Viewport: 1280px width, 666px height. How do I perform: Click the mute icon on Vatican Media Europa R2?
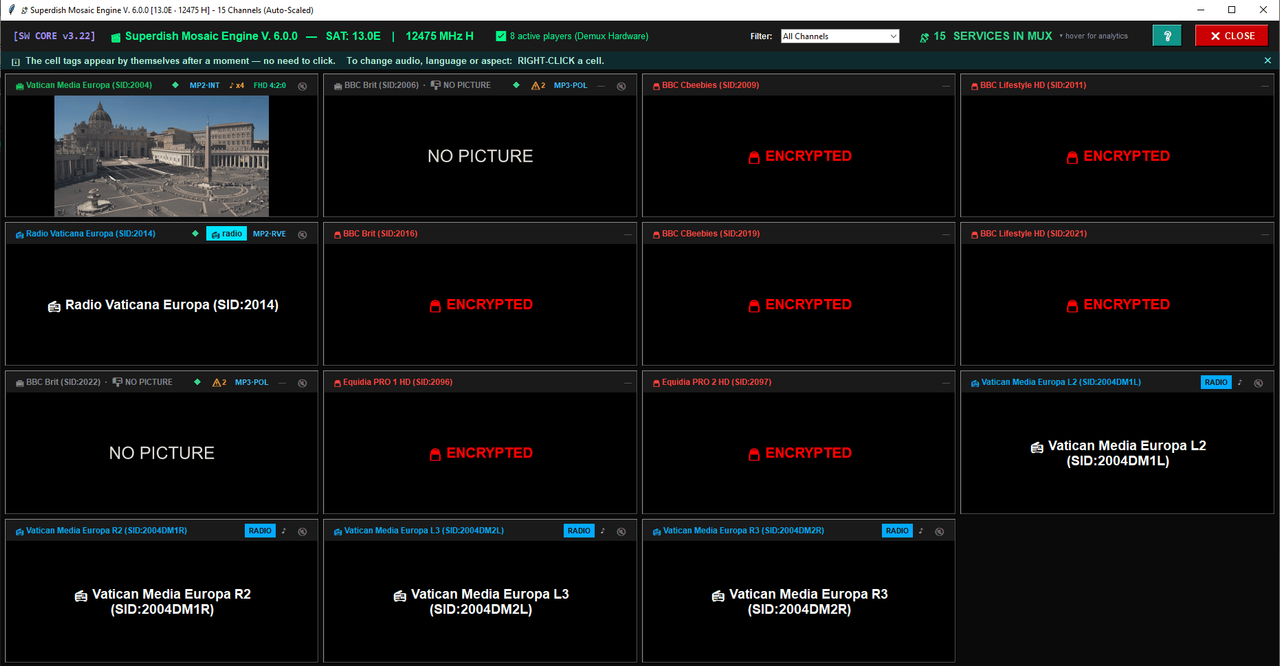point(302,532)
